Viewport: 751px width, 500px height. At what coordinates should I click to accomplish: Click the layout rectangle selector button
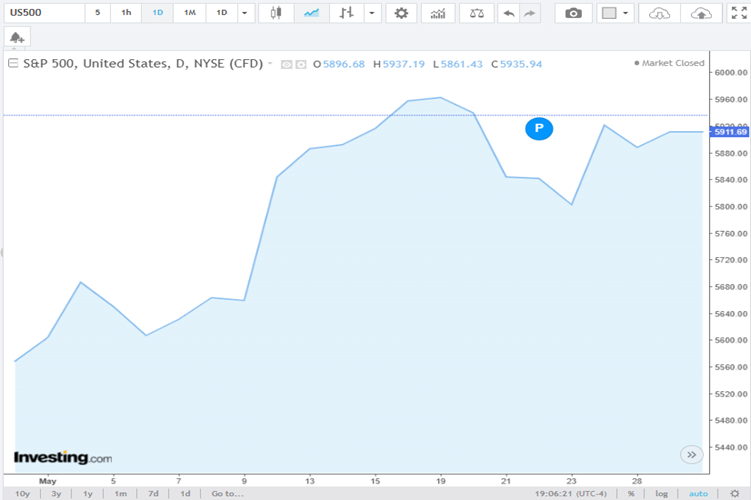pos(609,13)
